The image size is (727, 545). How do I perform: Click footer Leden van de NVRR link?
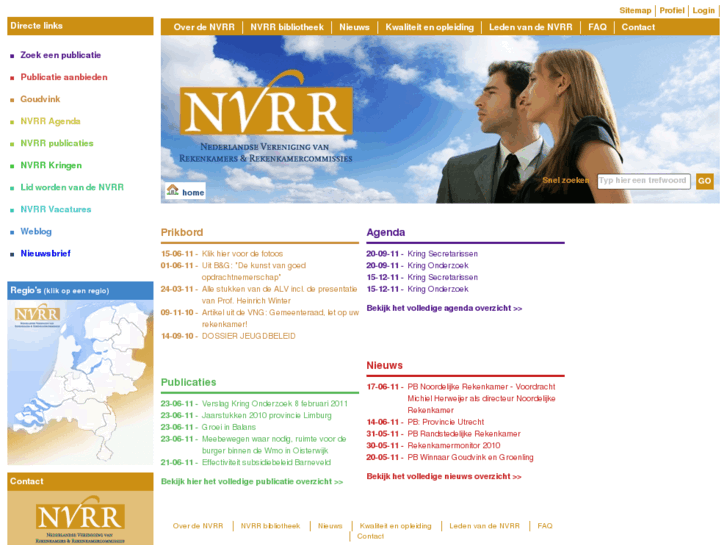[485, 526]
